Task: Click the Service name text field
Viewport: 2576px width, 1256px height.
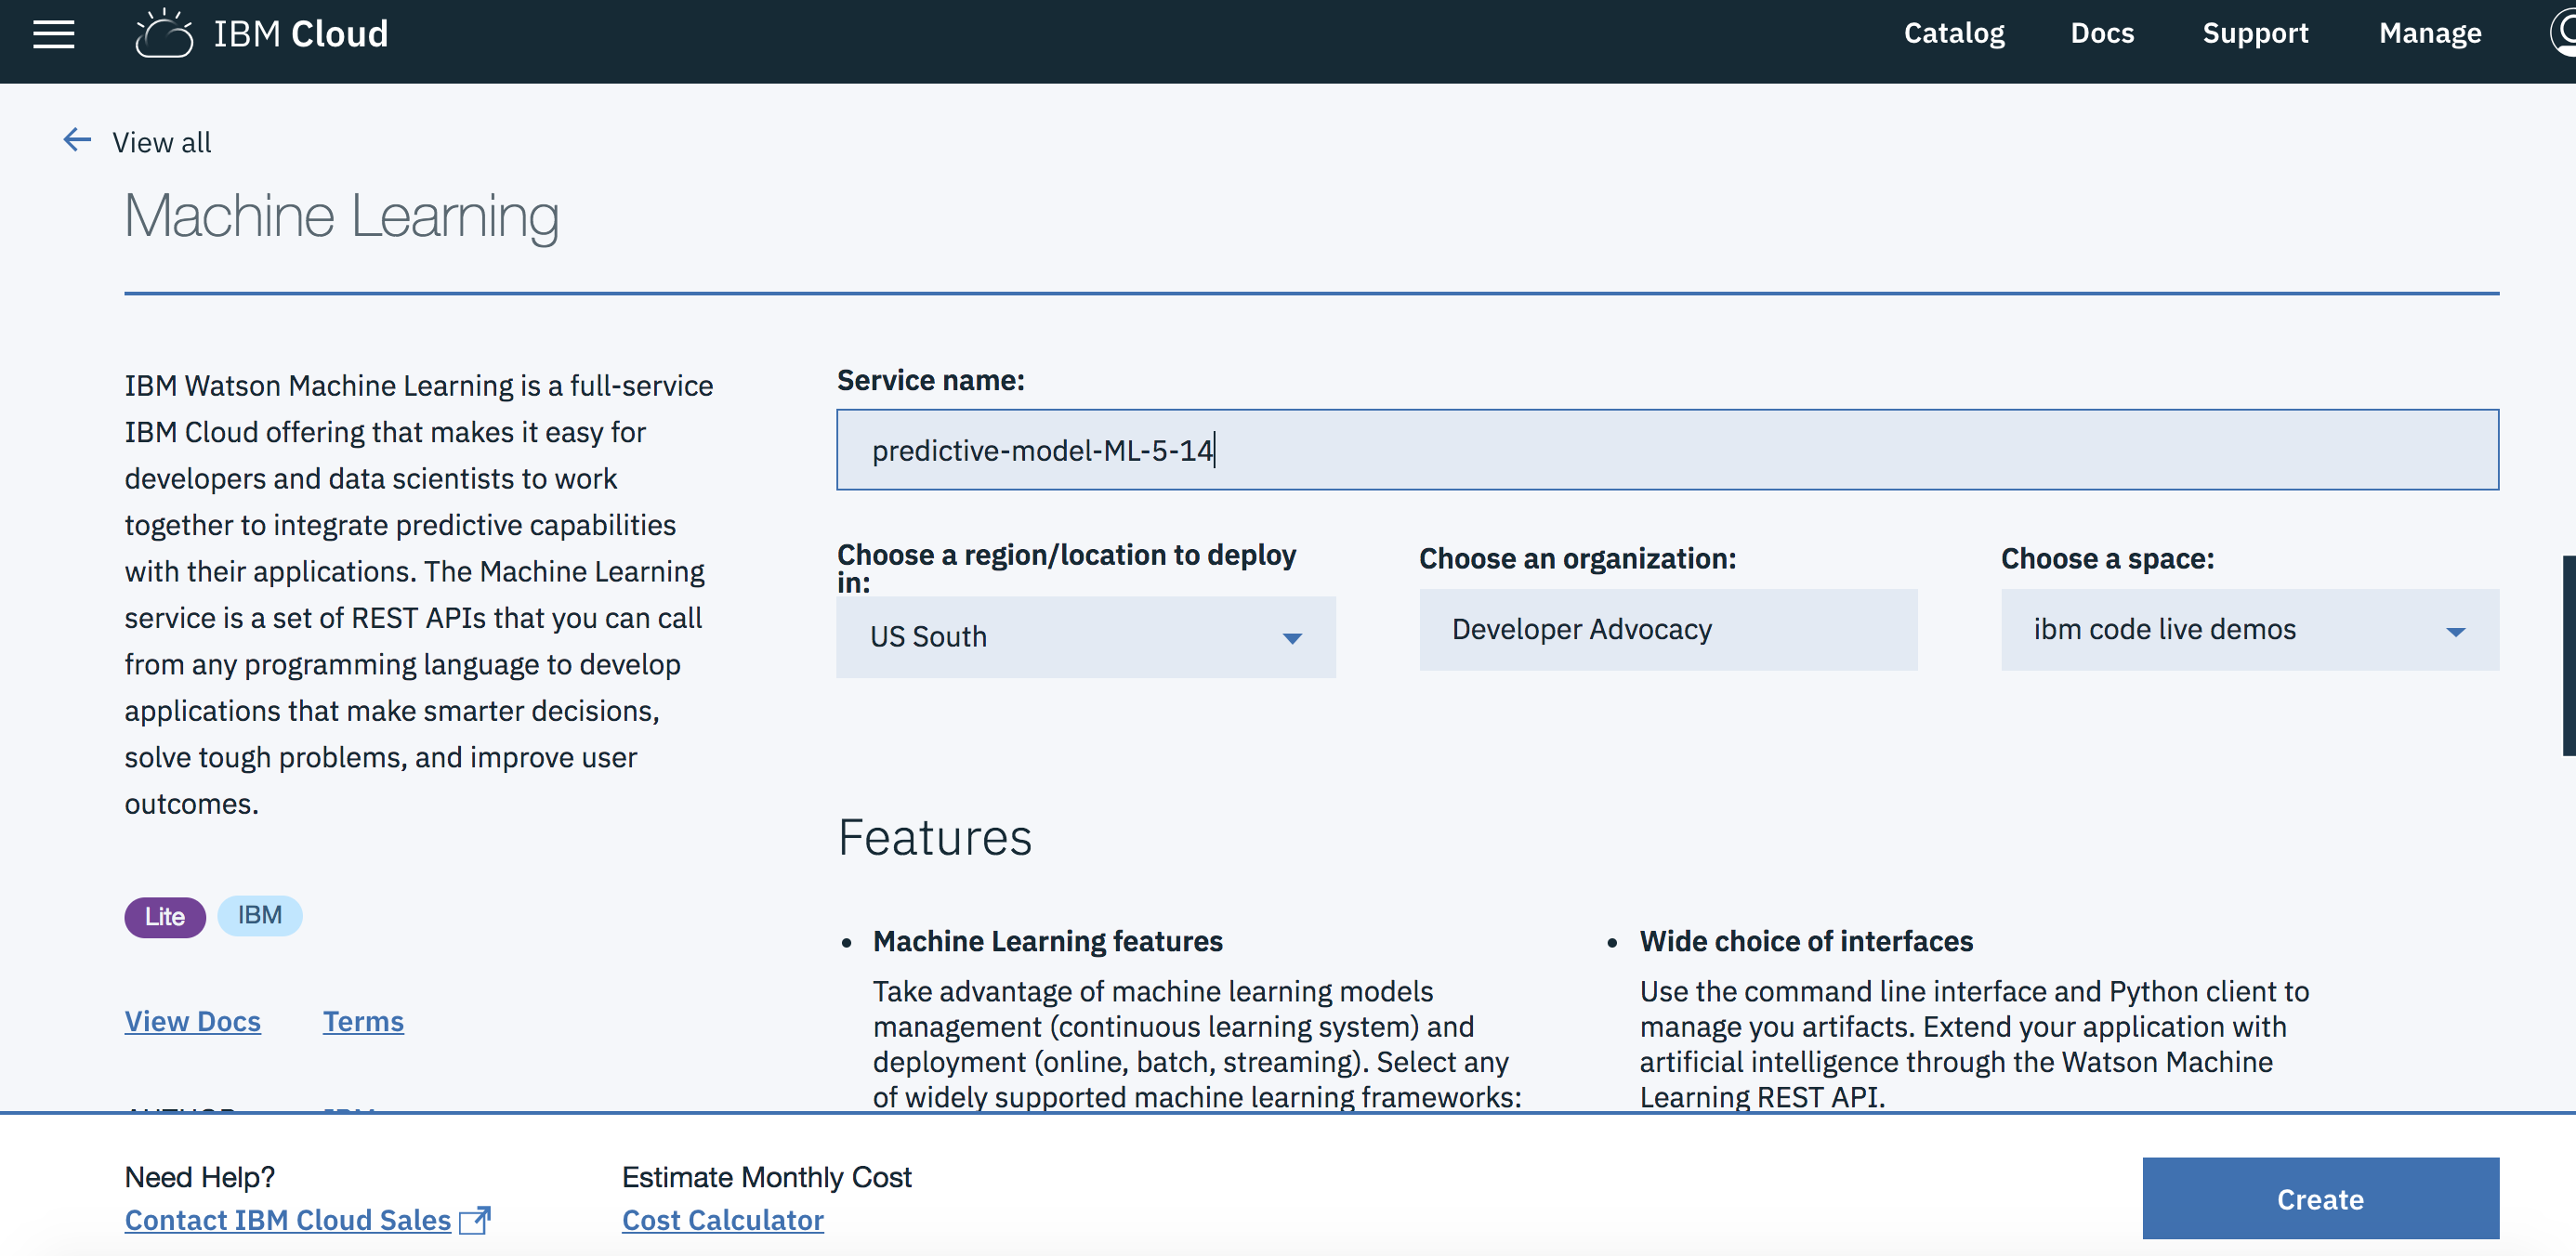Action: (x=1667, y=450)
